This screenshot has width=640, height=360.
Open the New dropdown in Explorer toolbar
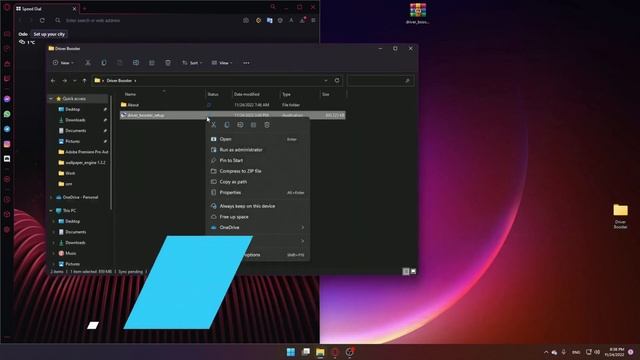coord(63,63)
